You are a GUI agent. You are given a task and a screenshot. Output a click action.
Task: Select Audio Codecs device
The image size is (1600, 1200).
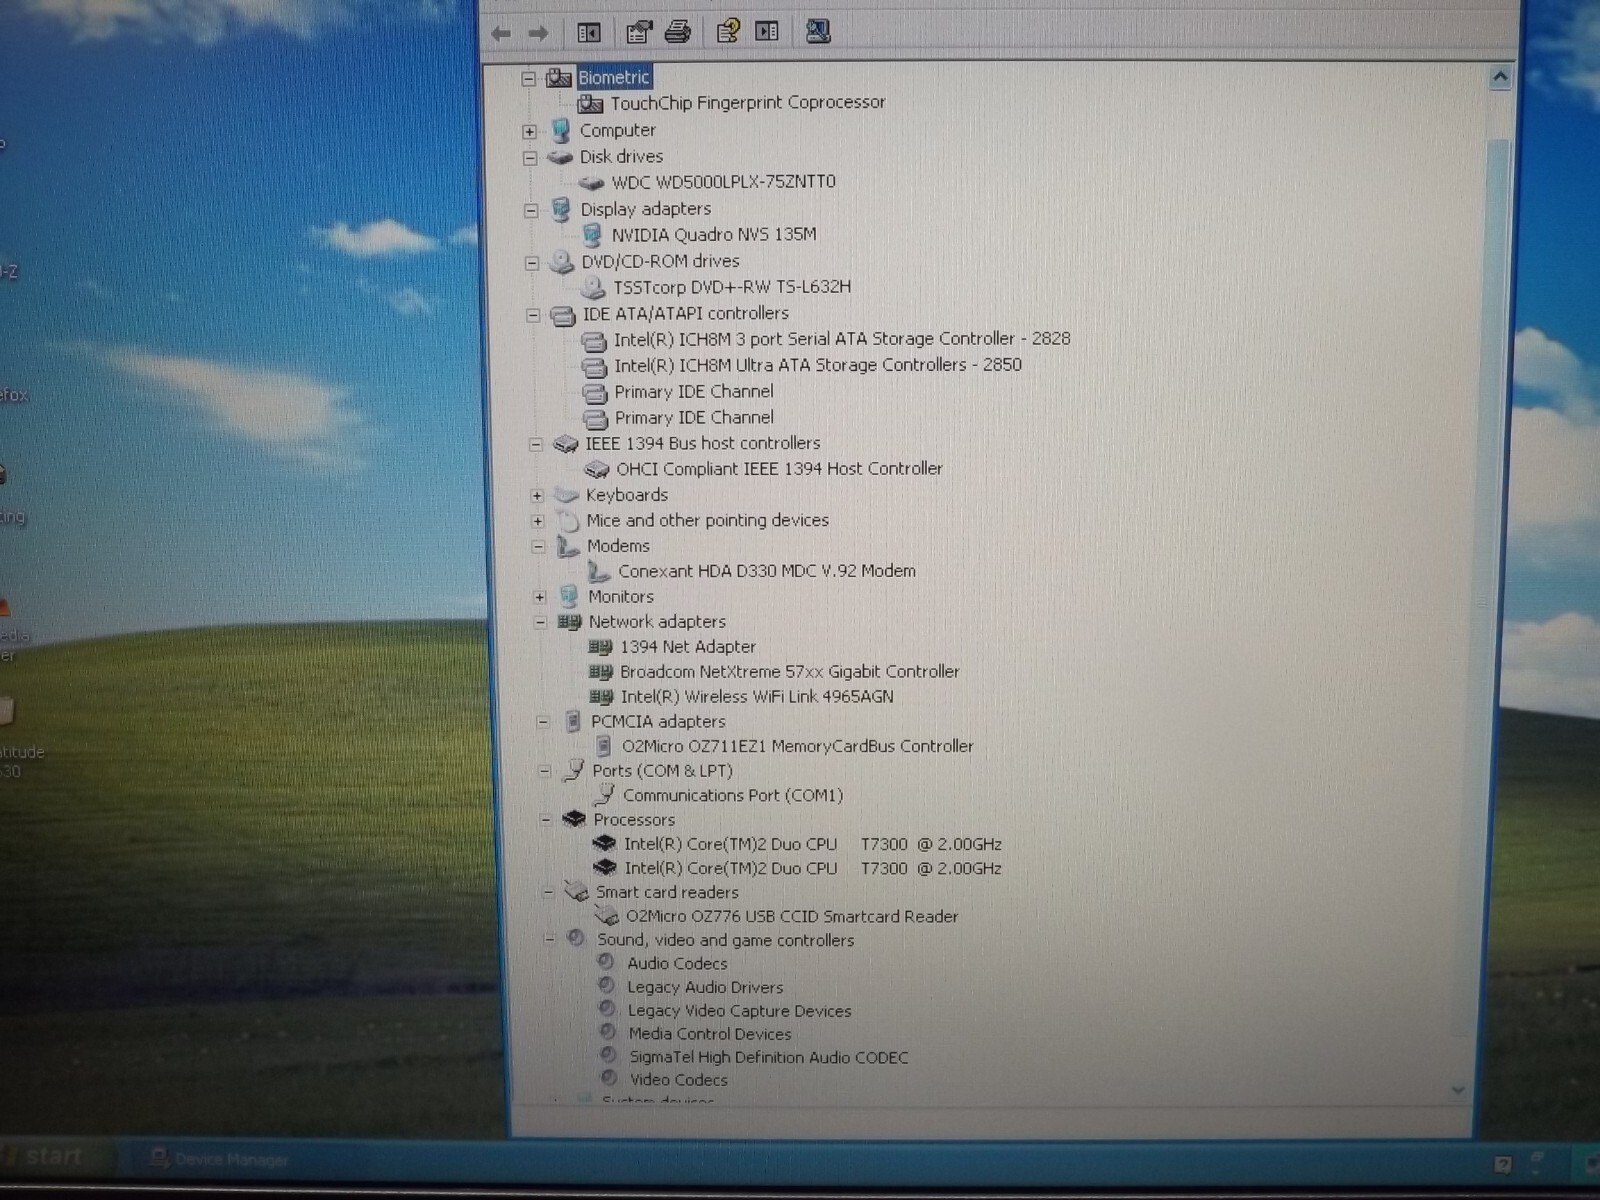click(677, 964)
